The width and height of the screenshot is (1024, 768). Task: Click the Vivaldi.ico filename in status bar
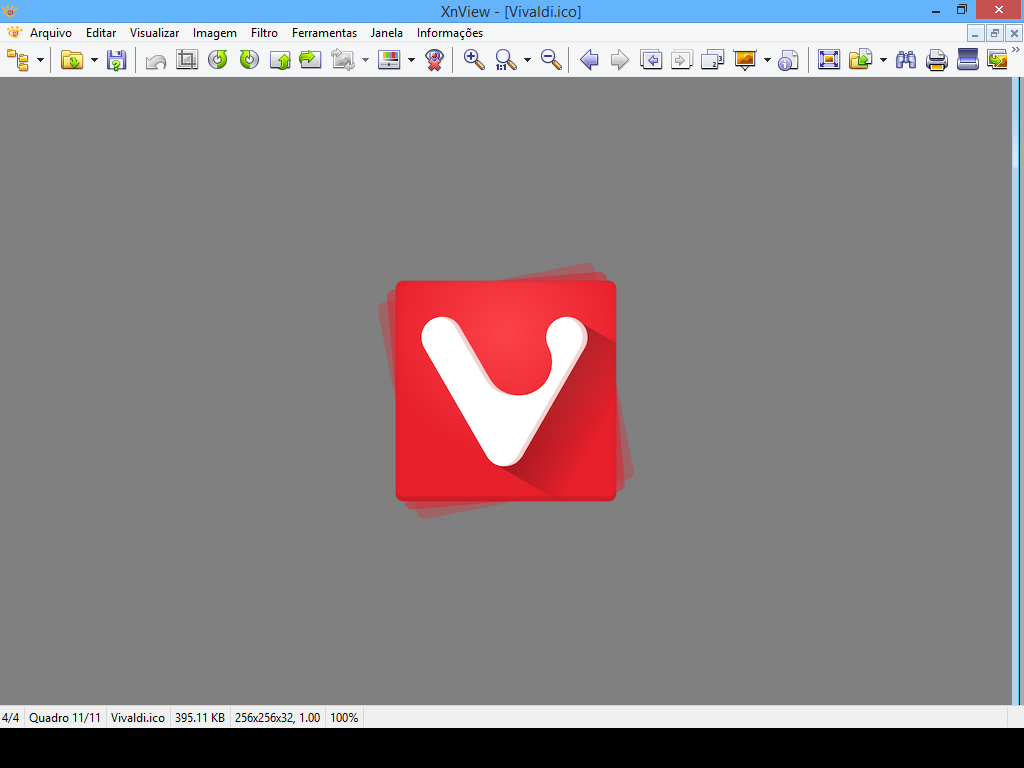(x=138, y=718)
